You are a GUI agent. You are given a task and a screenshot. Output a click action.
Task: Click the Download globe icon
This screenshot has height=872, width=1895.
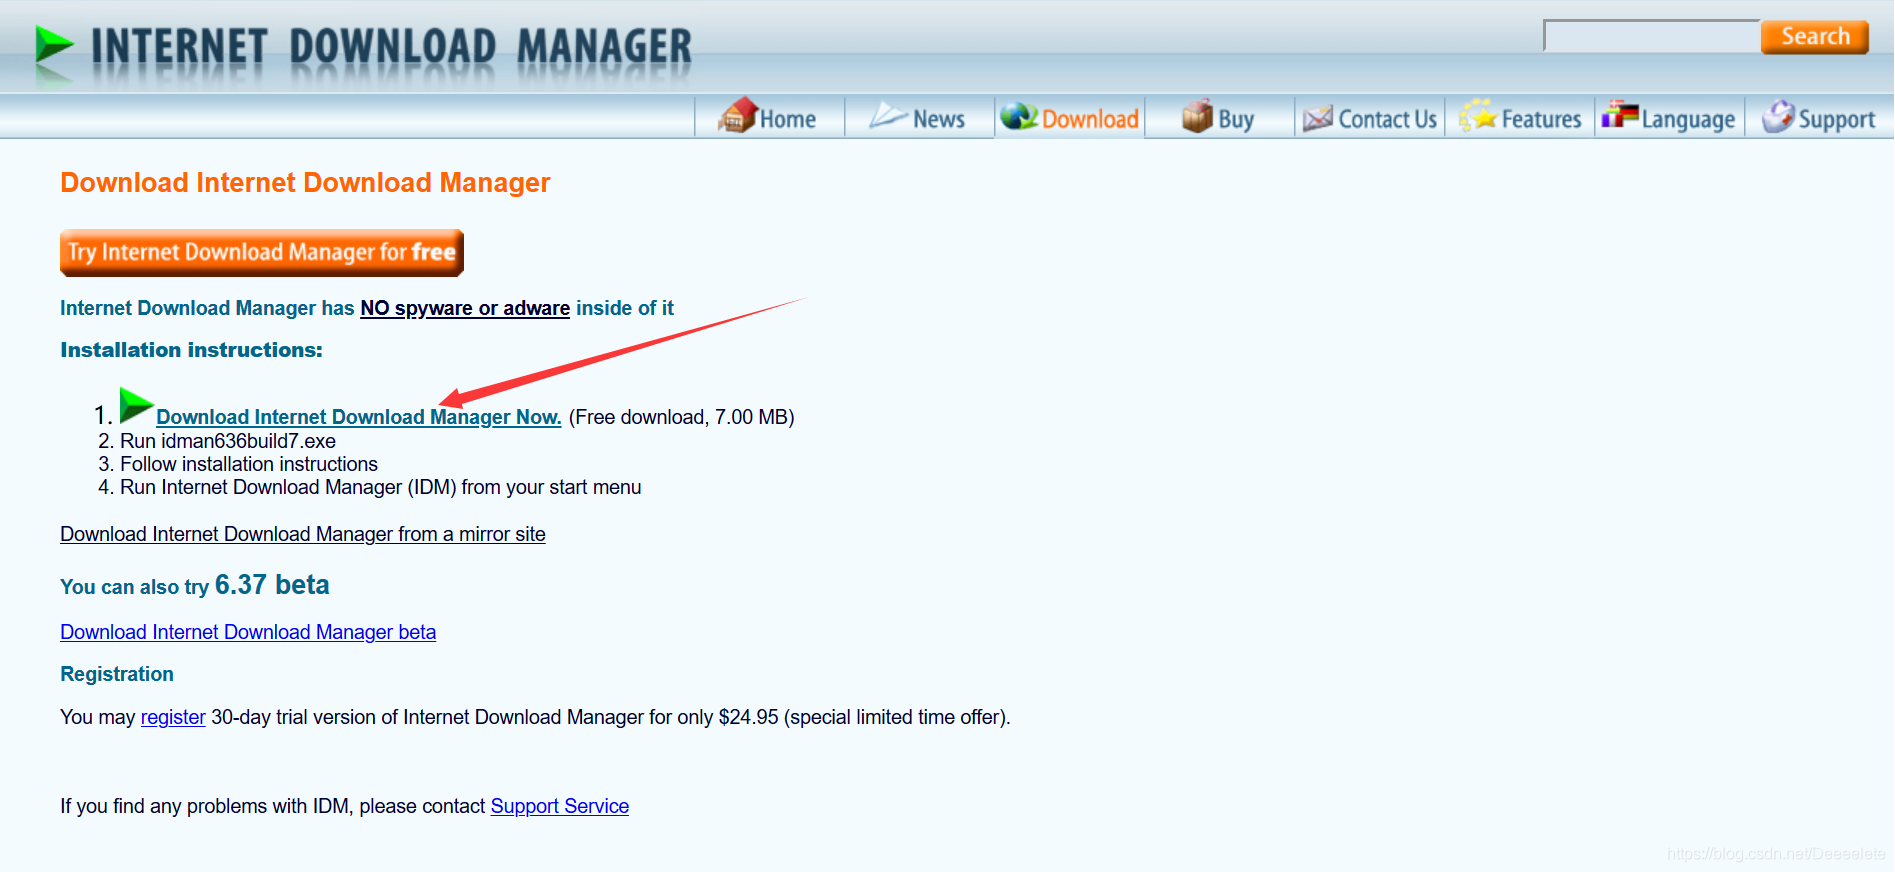click(x=1019, y=117)
